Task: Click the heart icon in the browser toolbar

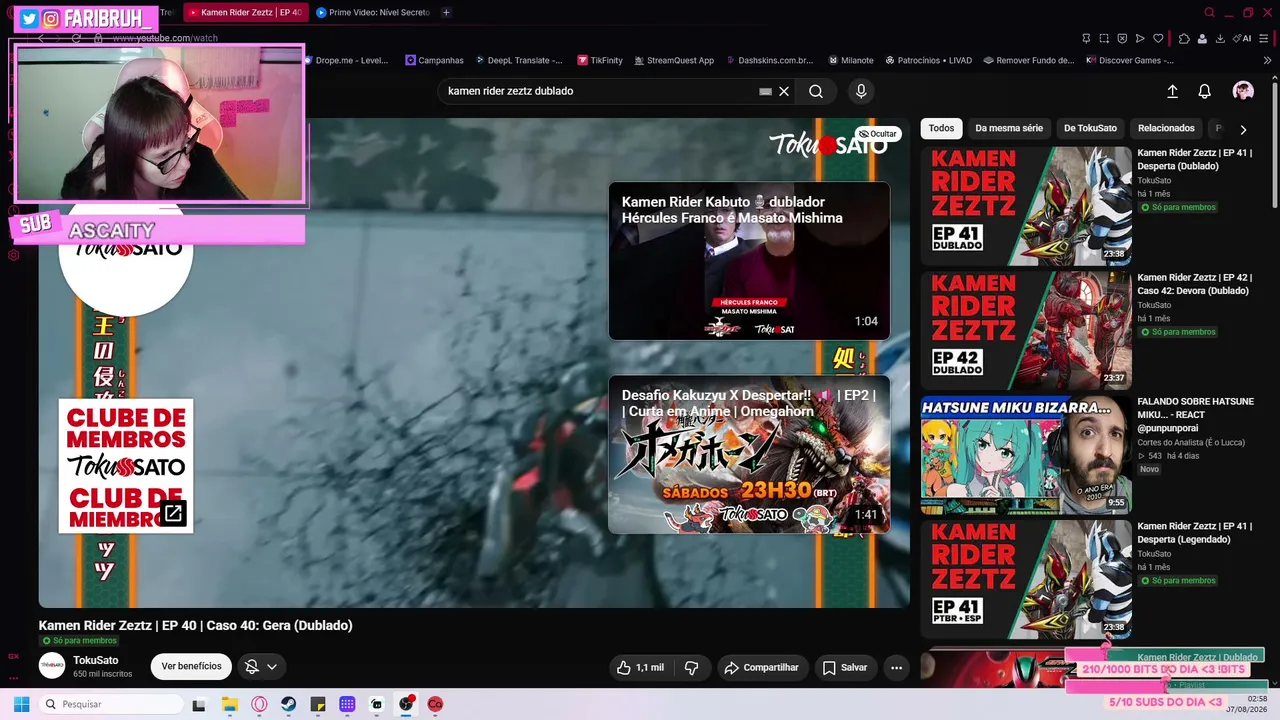Action: 1158,38
